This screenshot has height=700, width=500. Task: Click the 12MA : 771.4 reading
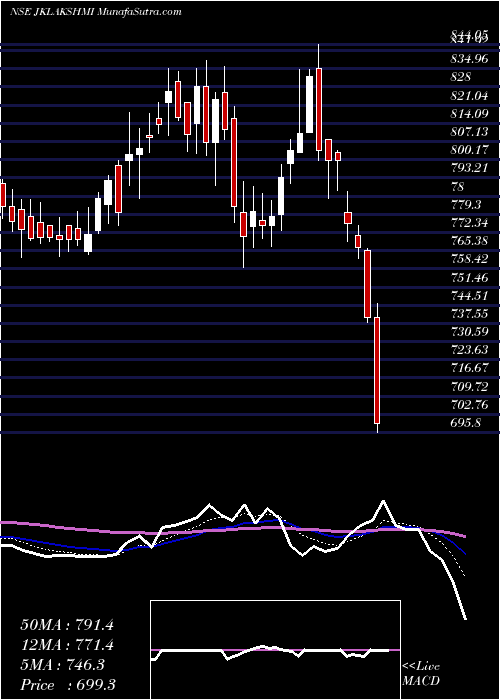(x=67, y=645)
